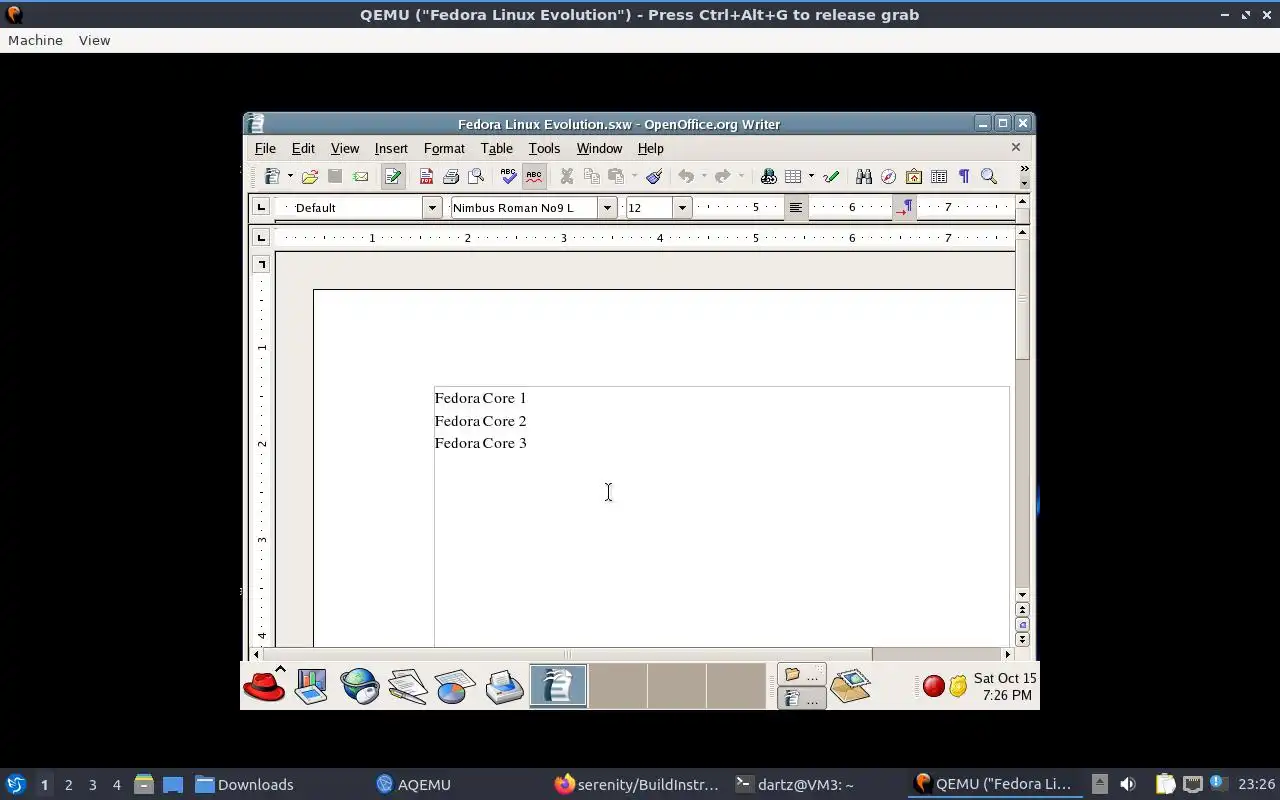Click the Open file folder icon
The width and height of the screenshot is (1280, 800).
[x=310, y=177]
